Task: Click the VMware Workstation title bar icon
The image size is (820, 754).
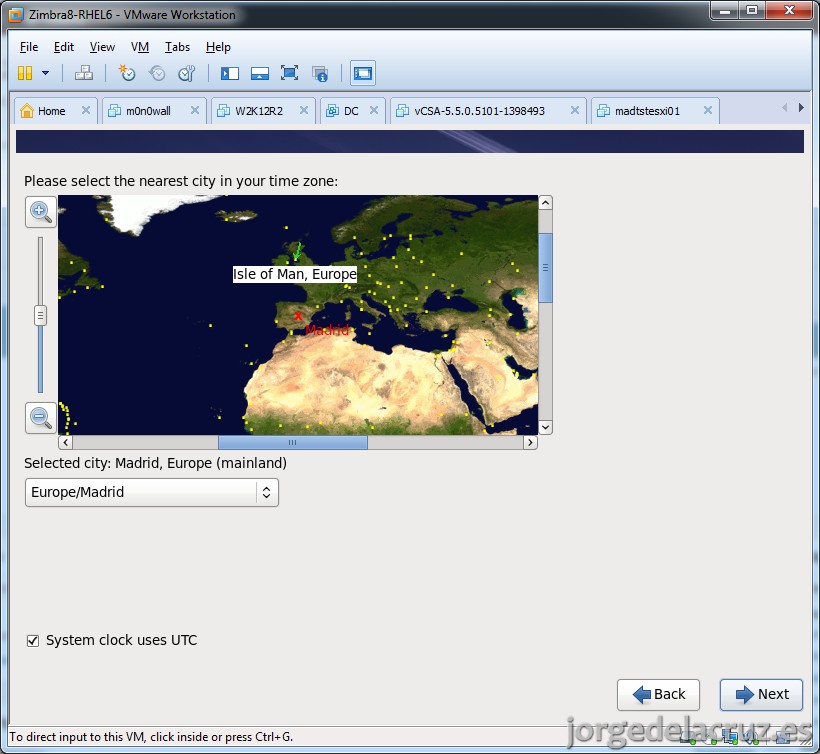Action: tap(16, 15)
